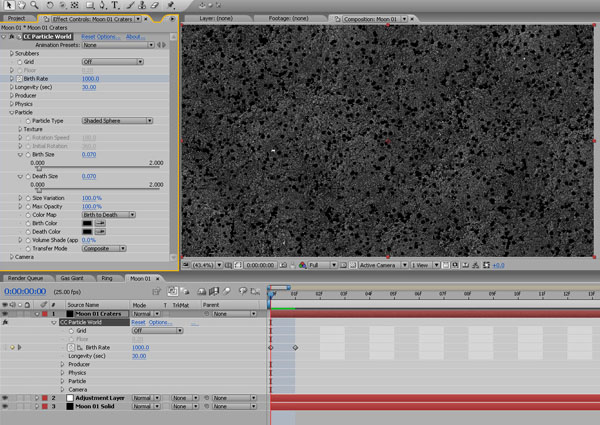This screenshot has height=425, width=600.
Task: Open the Gas Giant timeline tab
Action: 71,278
